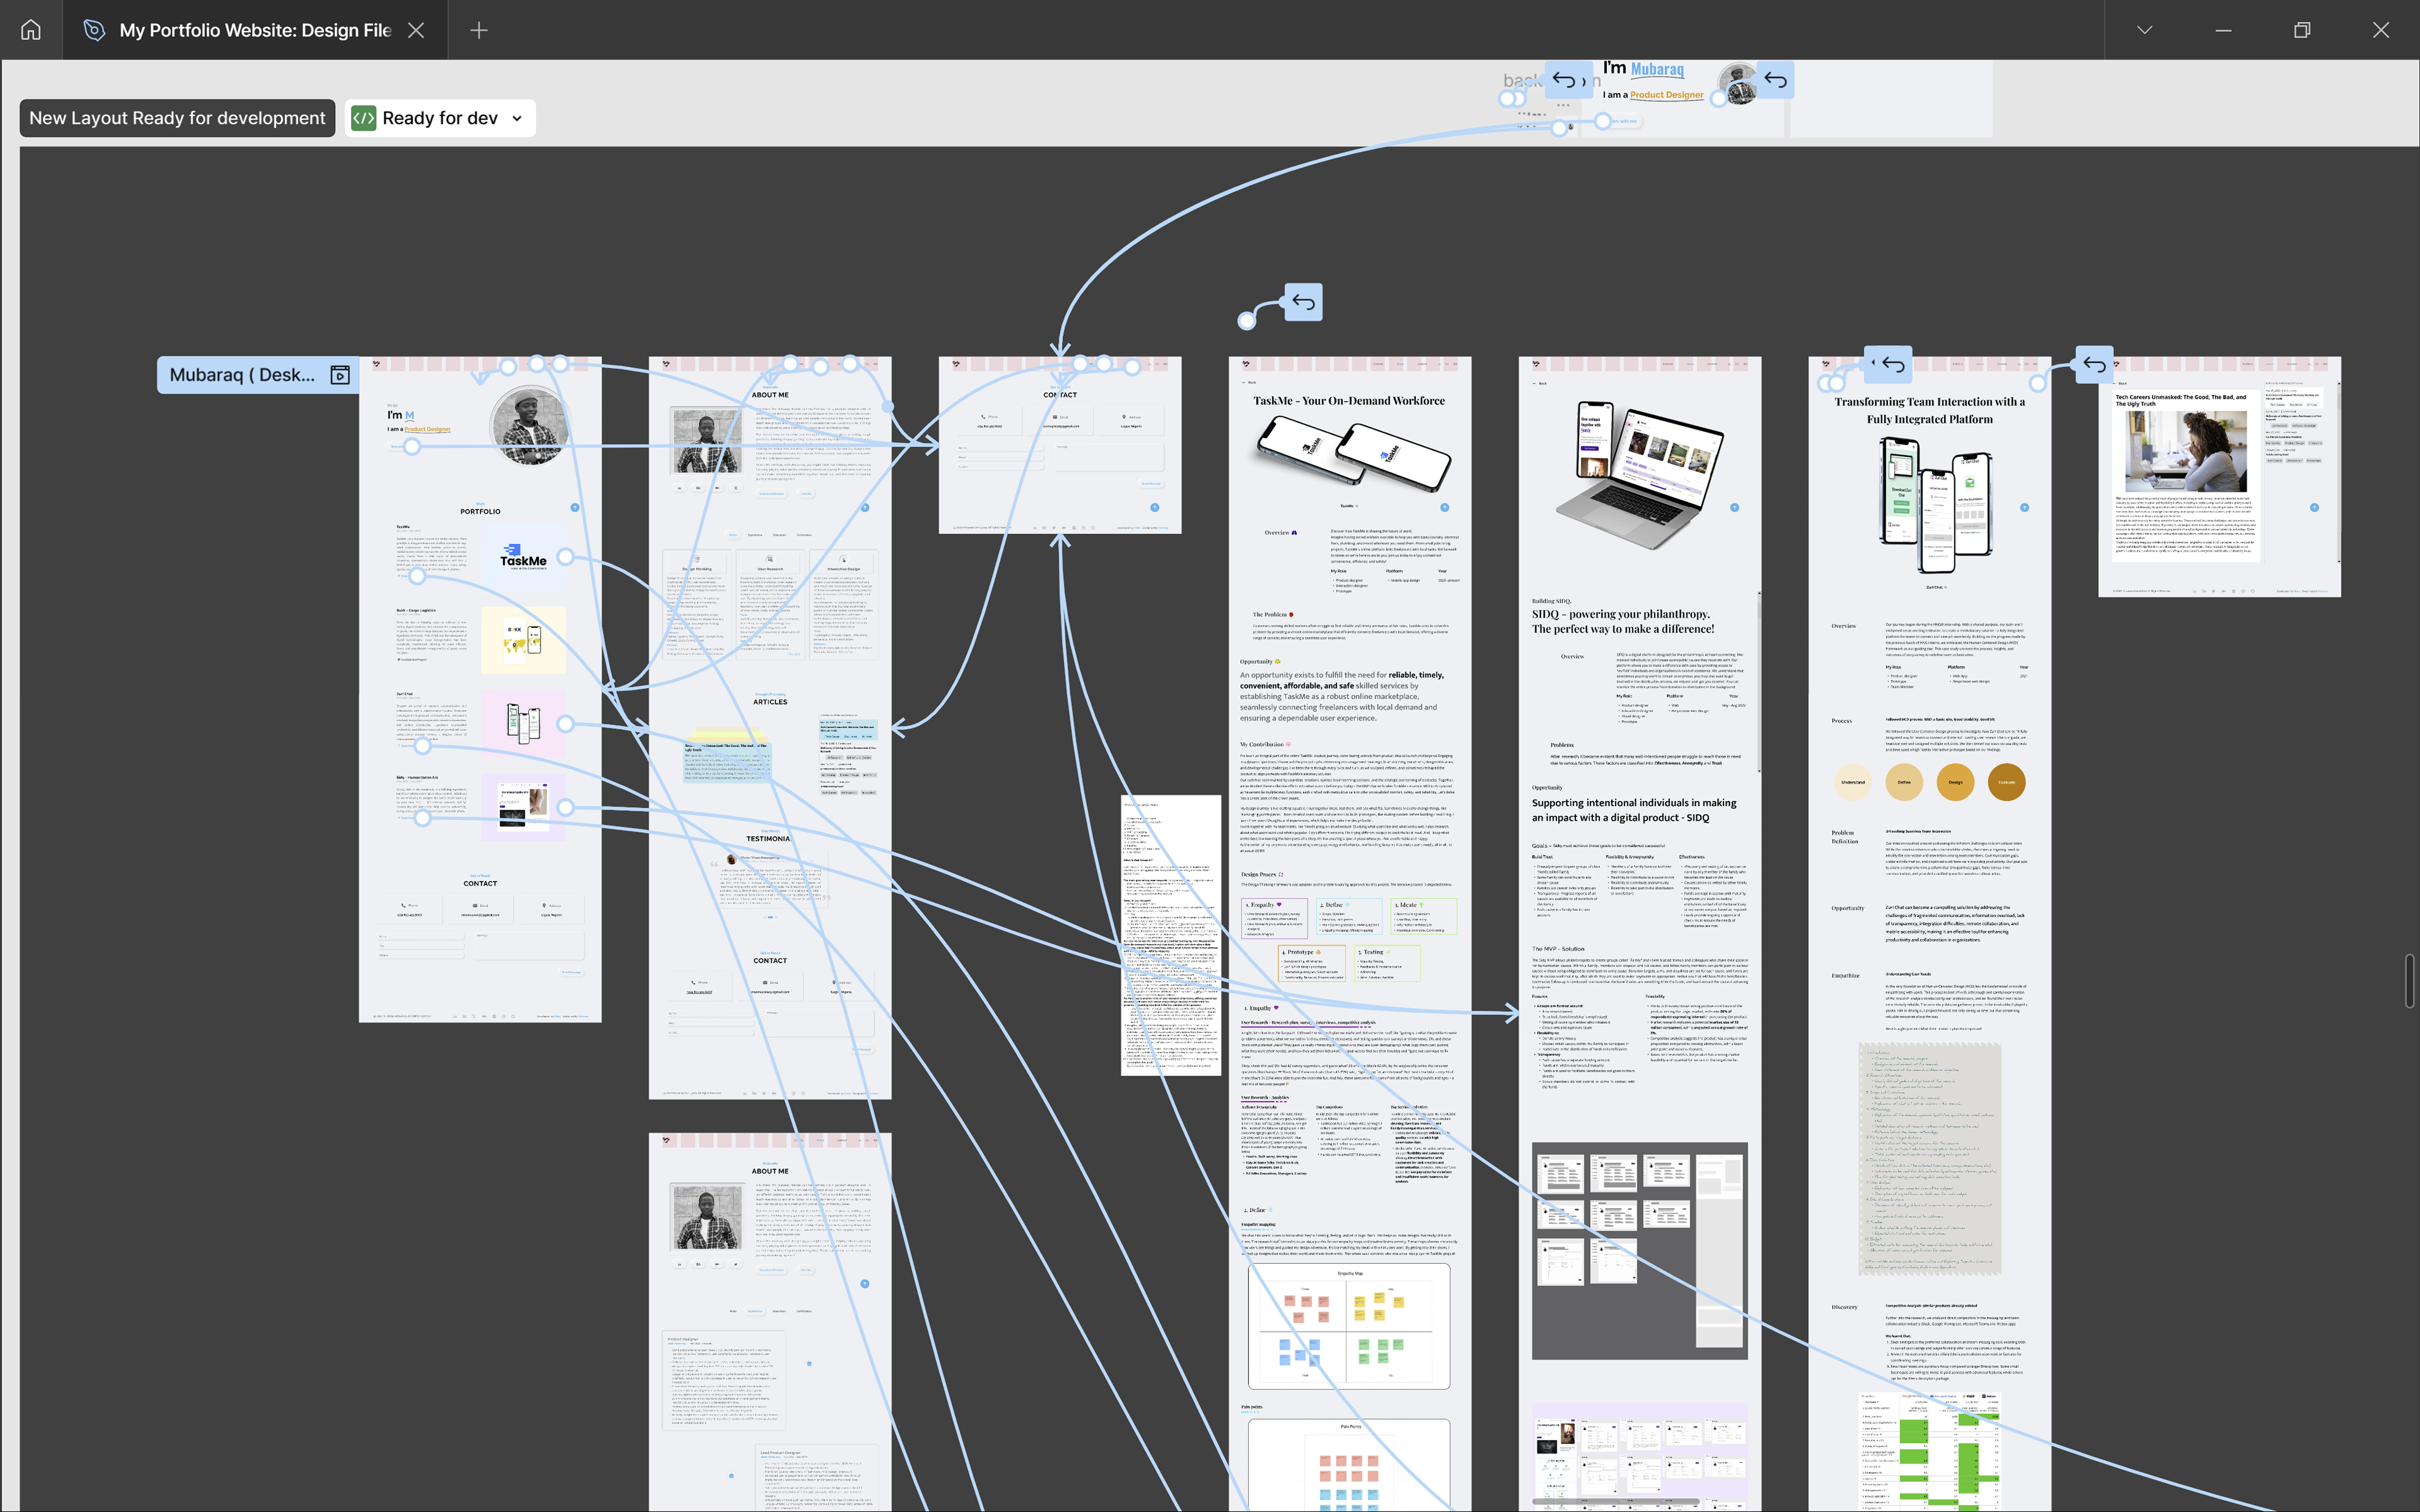This screenshot has width=2420, height=1512.
Task: Switch to My Portfolio Website: Design File tab
Action: coord(255,30)
